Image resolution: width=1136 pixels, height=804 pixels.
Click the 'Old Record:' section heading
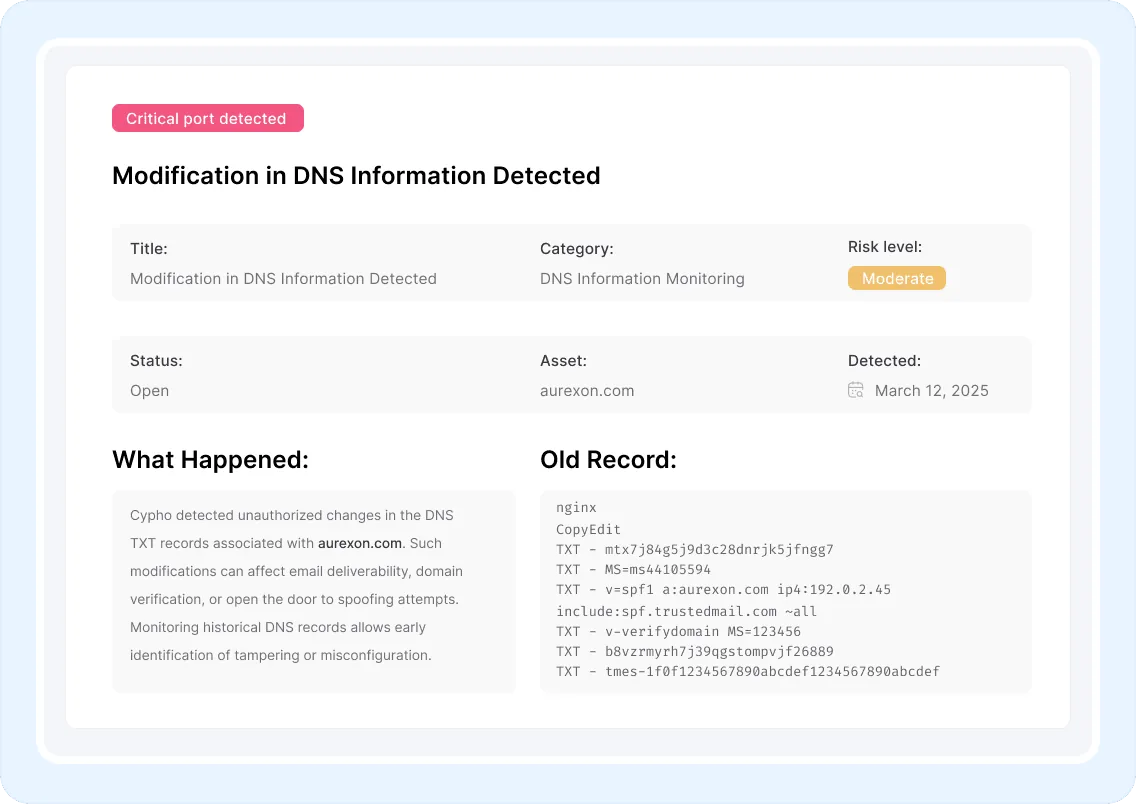click(608, 459)
